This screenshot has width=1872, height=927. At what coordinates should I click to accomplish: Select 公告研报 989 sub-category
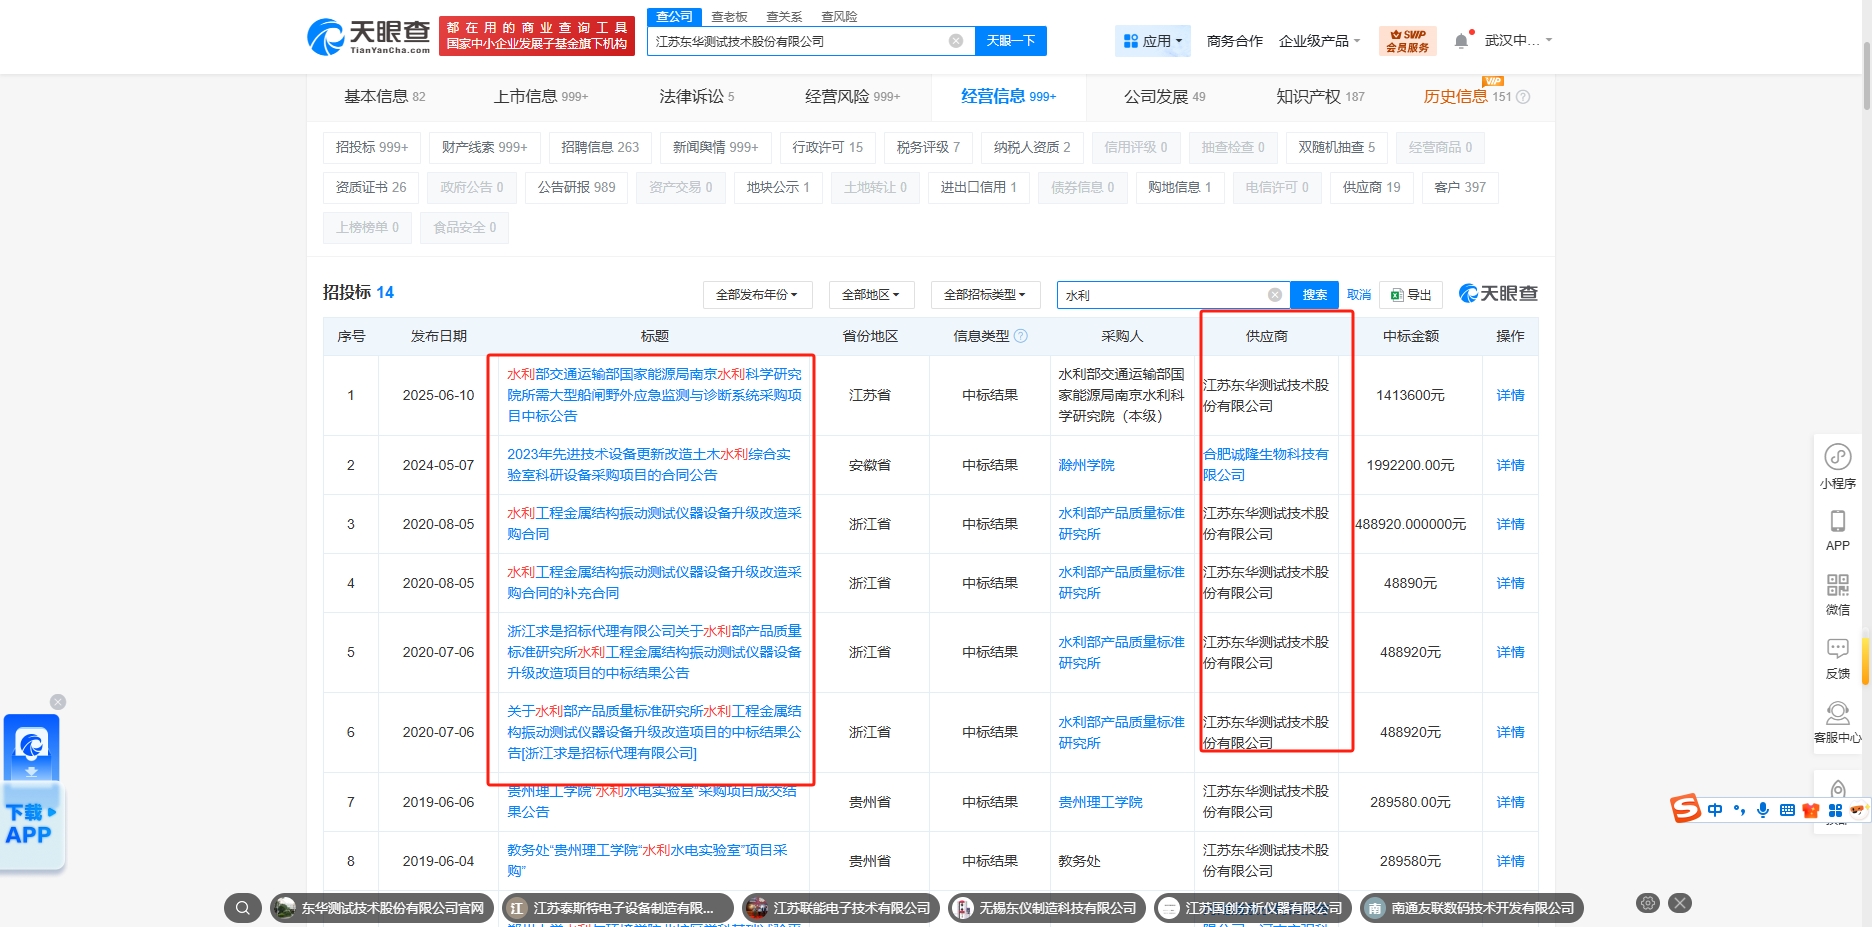pos(577,187)
